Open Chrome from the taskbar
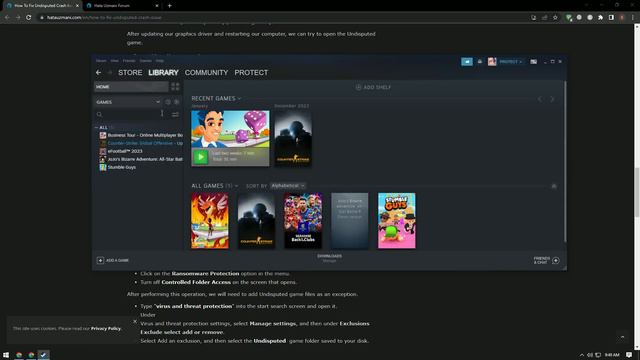This screenshot has height=360, width=640. click(x=19, y=355)
